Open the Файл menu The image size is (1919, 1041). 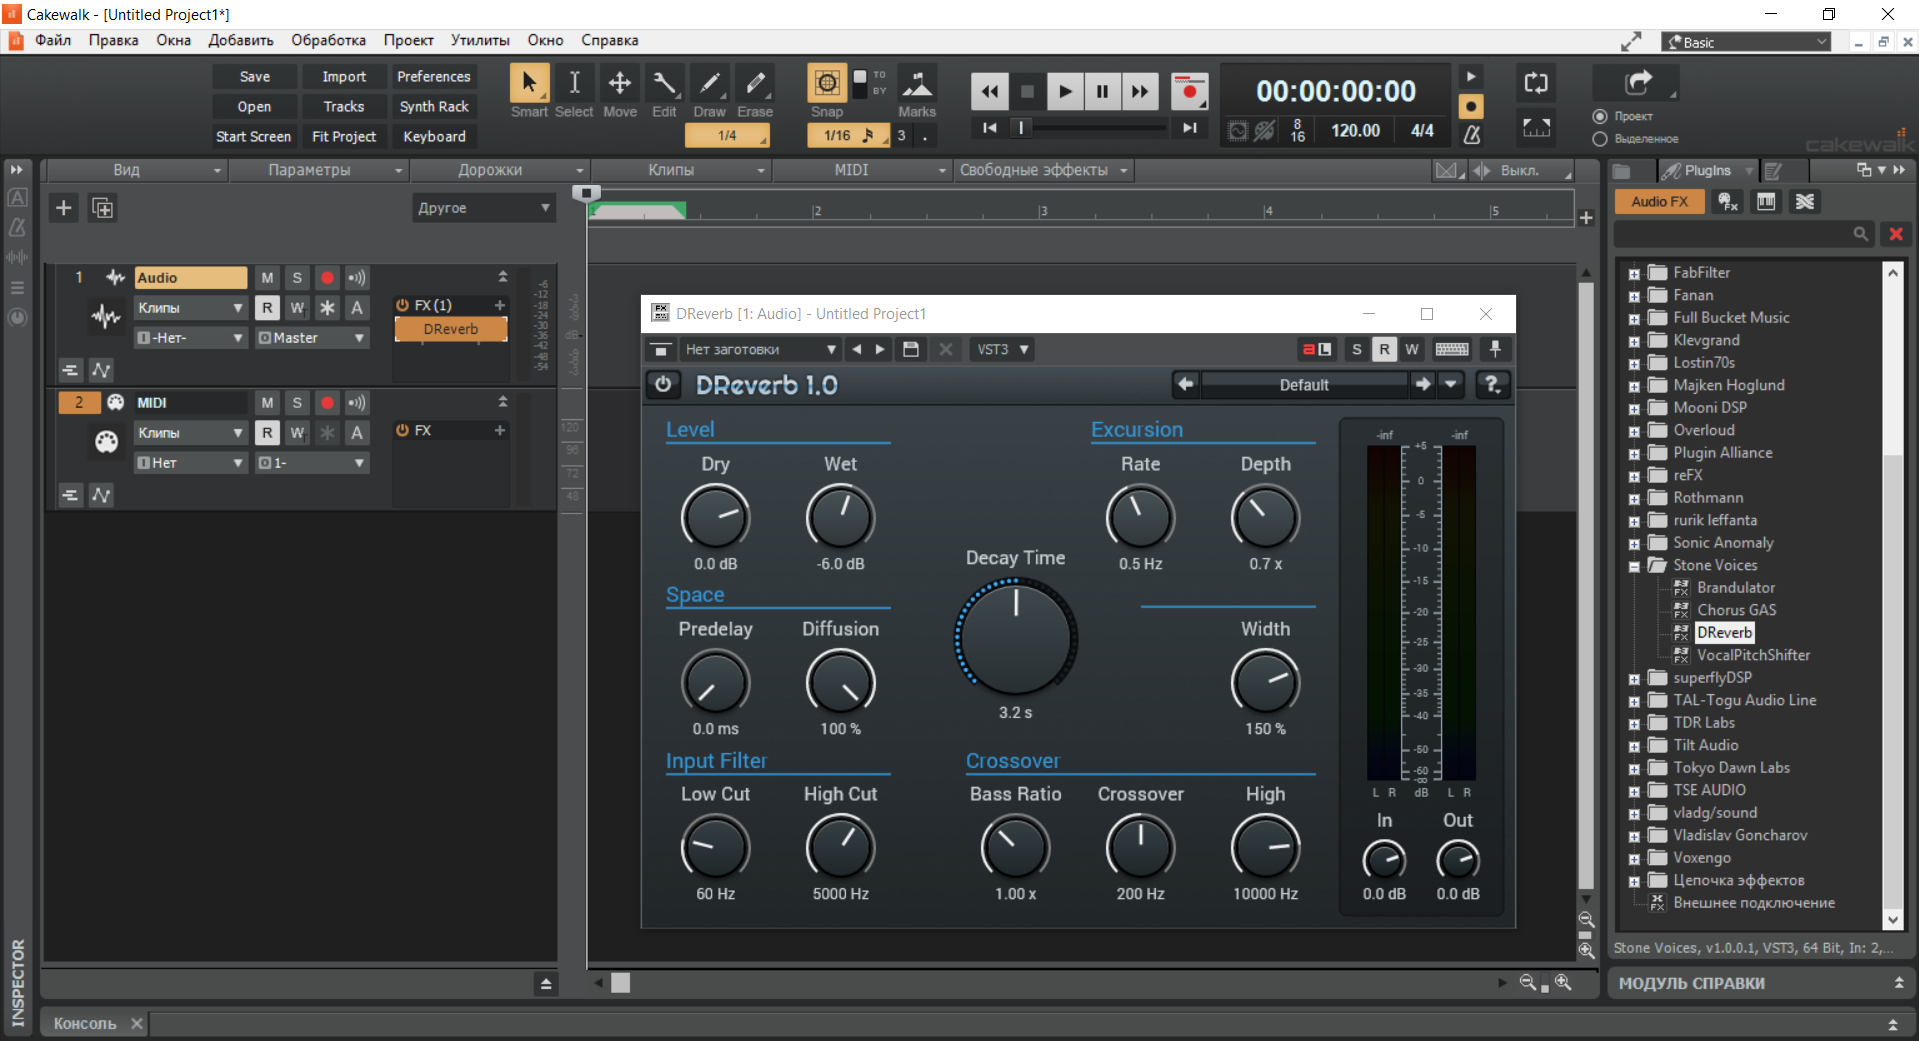pos(53,40)
